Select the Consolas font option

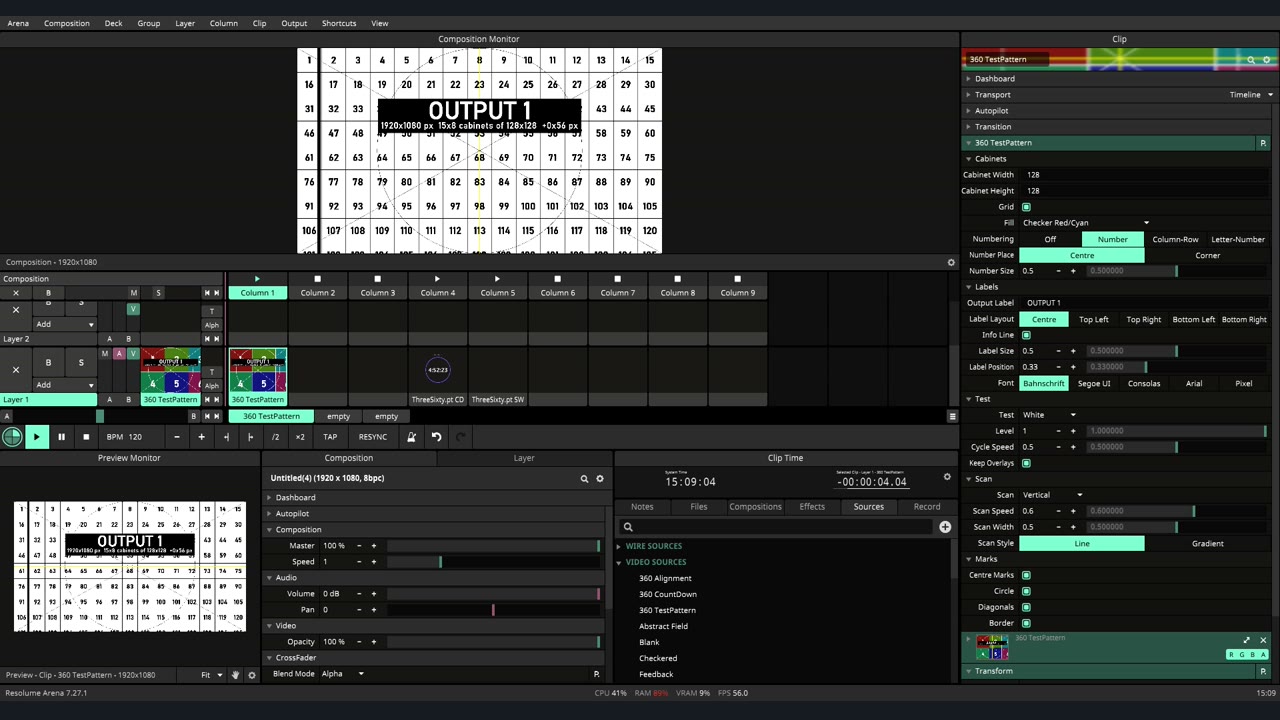coord(1144,383)
